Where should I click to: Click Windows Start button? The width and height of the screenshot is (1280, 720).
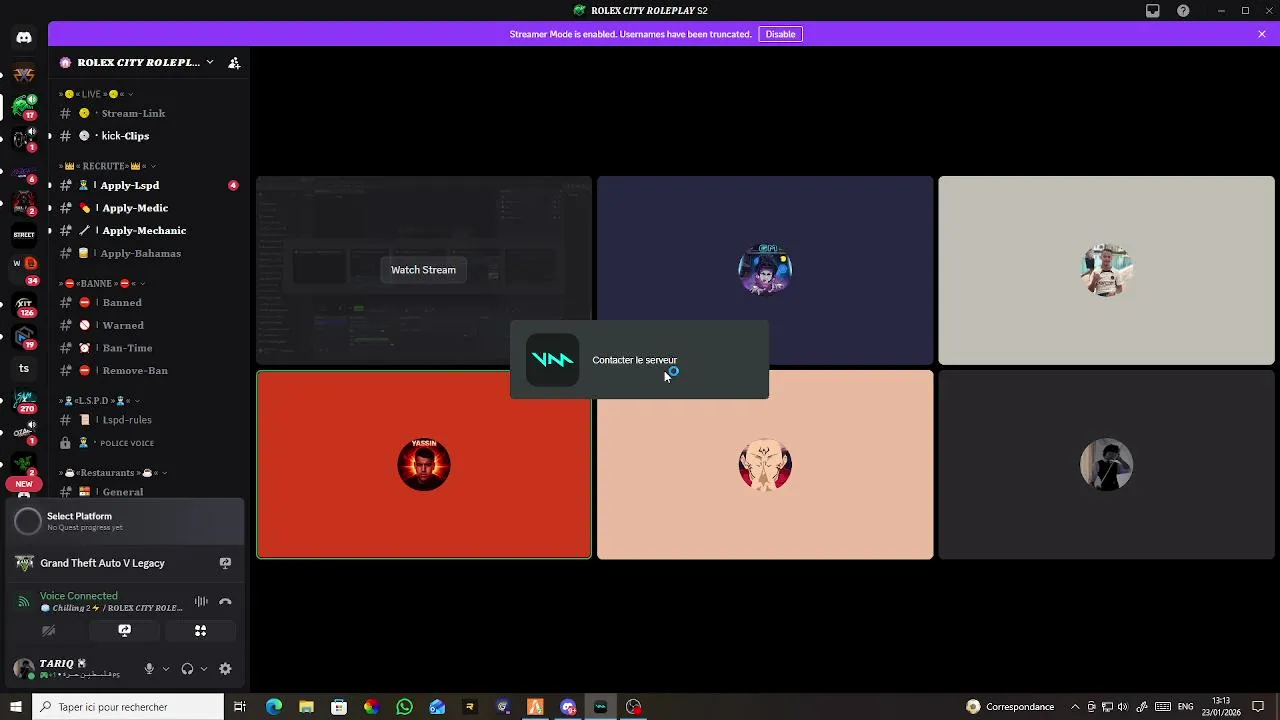coord(15,707)
